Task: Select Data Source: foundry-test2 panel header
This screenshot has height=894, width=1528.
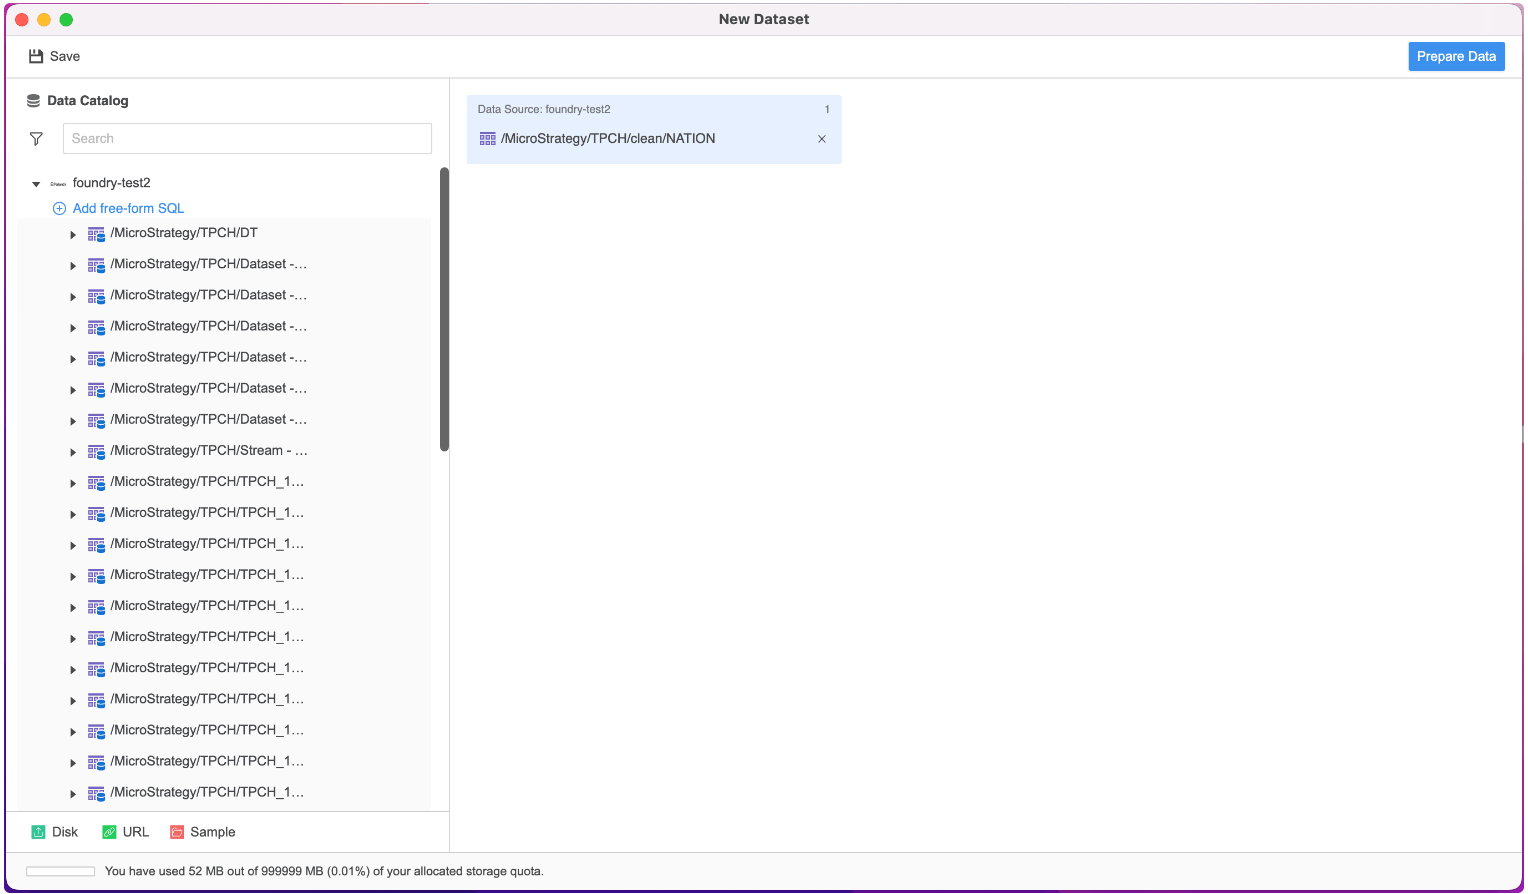Action: tap(544, 110)
